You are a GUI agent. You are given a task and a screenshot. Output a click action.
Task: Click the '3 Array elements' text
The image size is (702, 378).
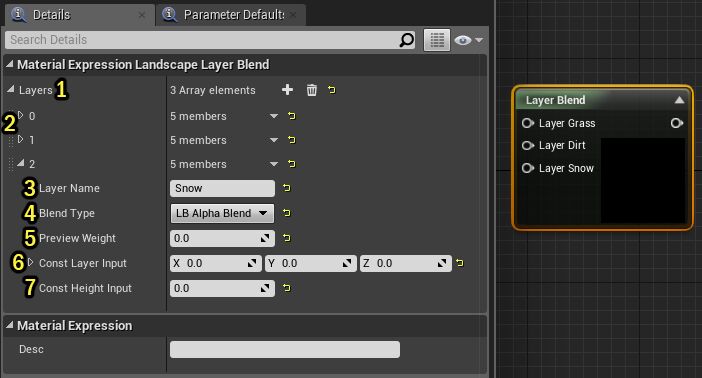(213, 90)
